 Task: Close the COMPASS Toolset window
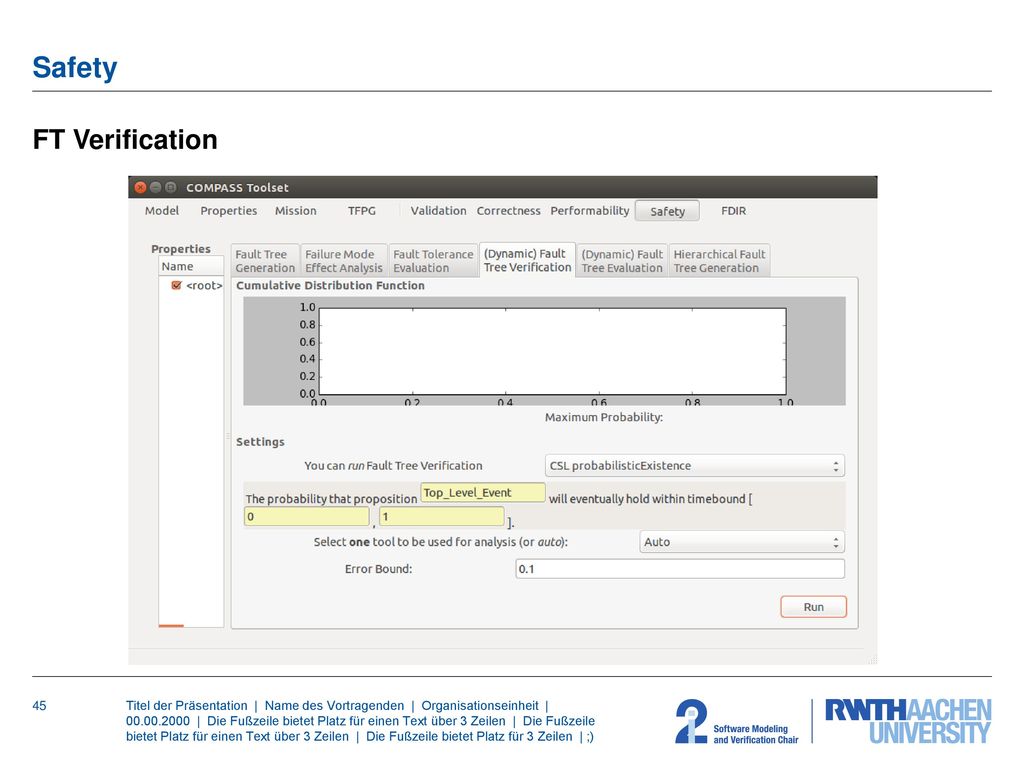coord(140,187)
